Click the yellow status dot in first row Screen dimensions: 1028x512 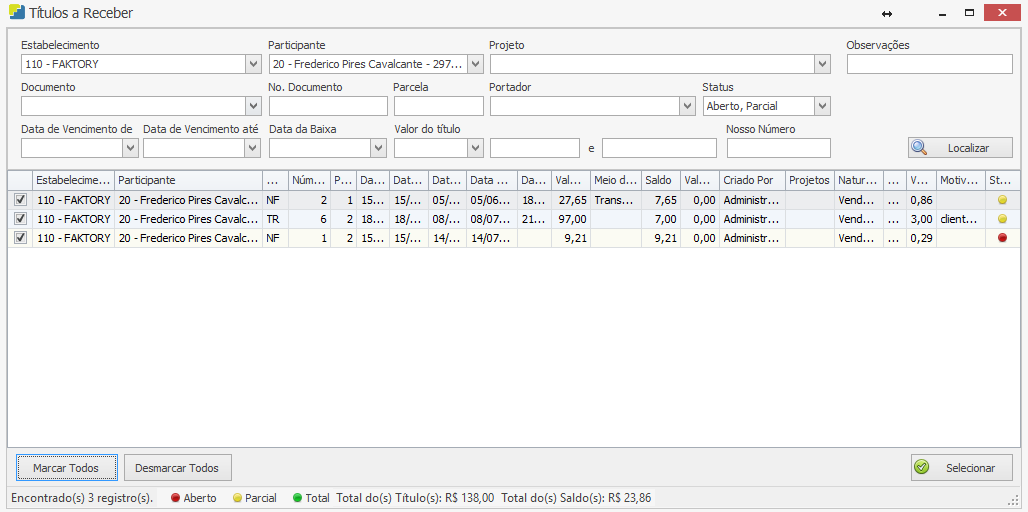coord(1002,200)
